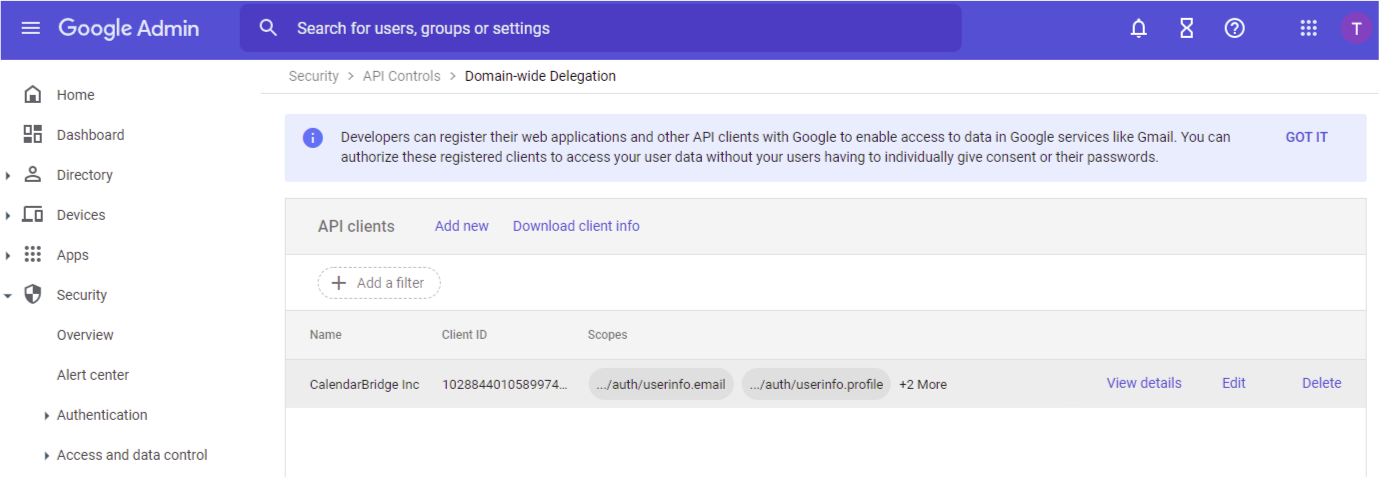Open Directory menu item
This screenshot has width=1379, height=477.
click(x=84, y=175)
